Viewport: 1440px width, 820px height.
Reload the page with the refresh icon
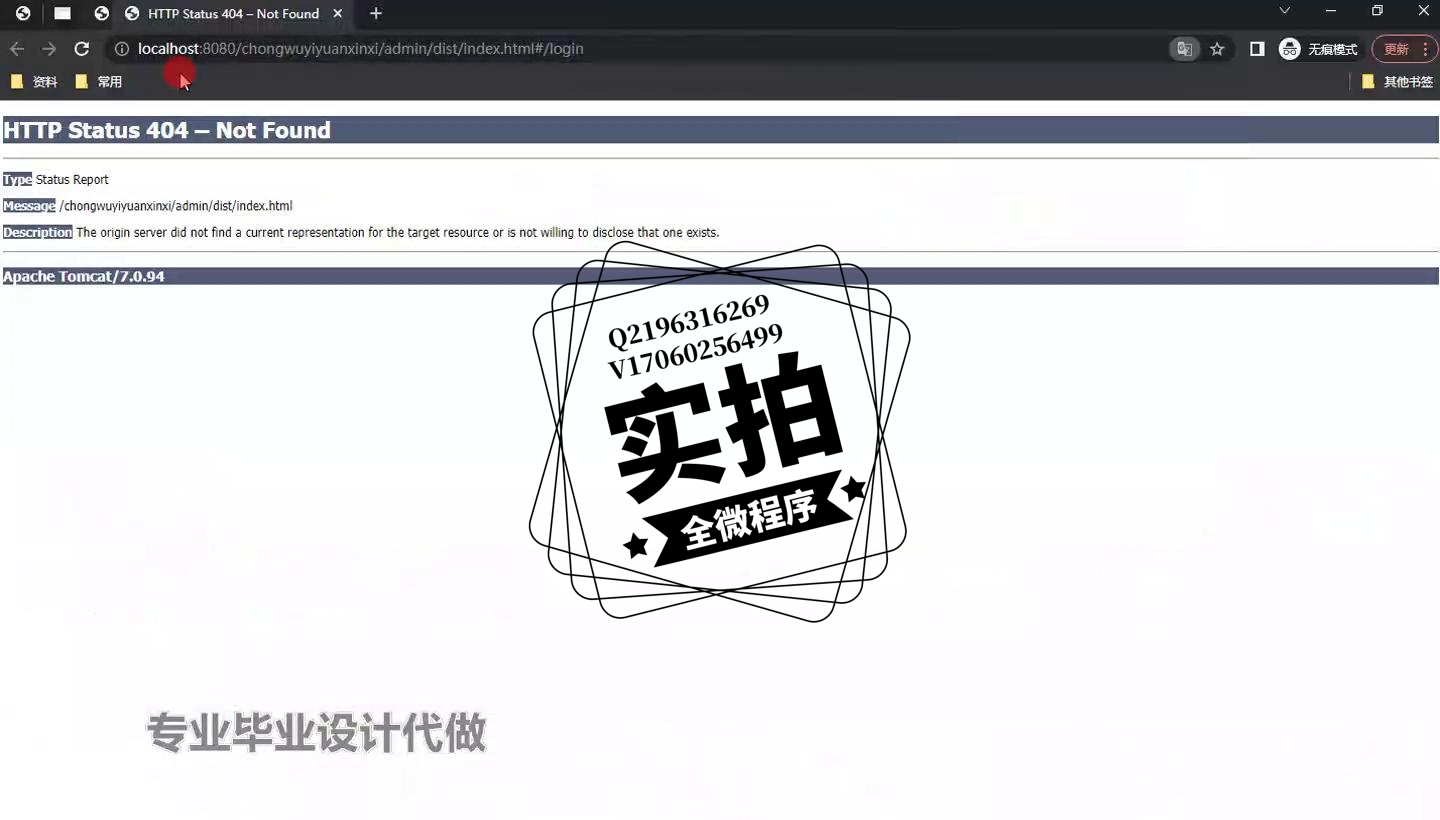tap(82, 49)
